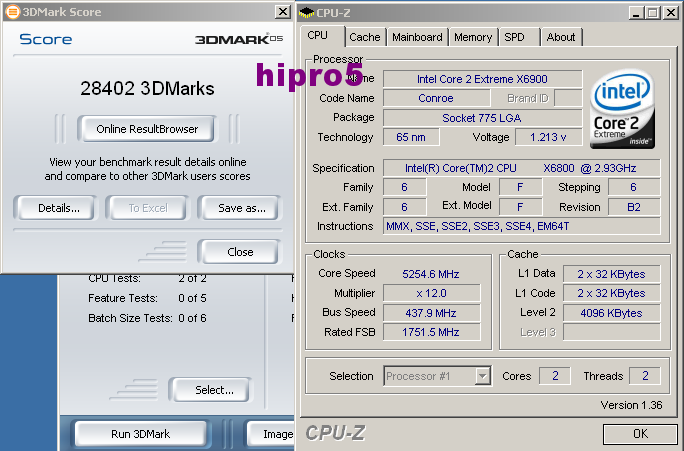Click the 3DMark05 logo in Score dialog

[239, 39]
